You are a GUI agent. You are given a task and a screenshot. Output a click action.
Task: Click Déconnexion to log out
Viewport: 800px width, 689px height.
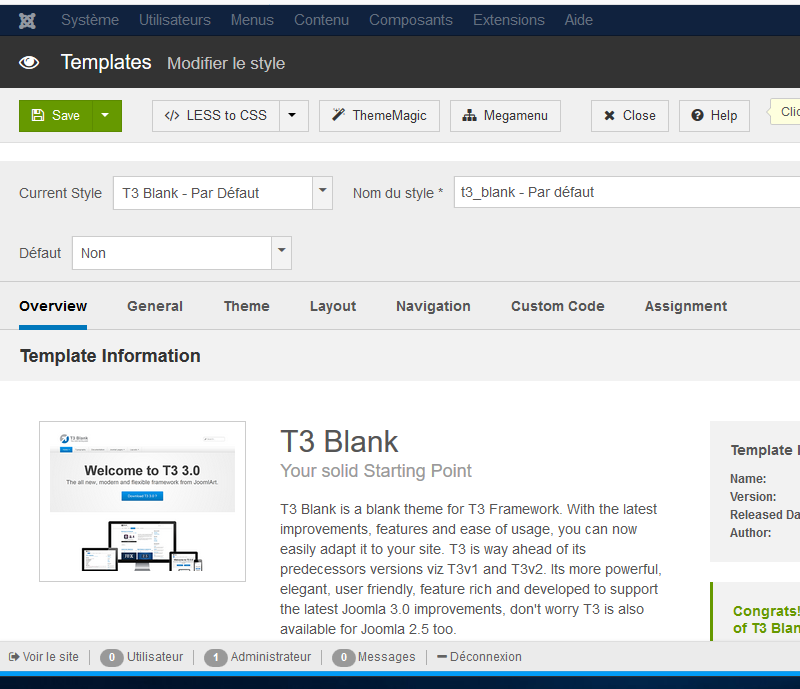coord(479,657)
